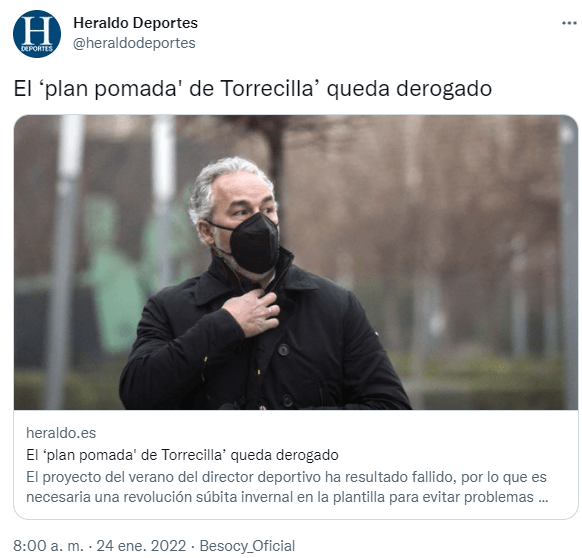582x558 pixels.
Task: Open the Besocy_Oficial source label
Action: click(x=247, y=546)
